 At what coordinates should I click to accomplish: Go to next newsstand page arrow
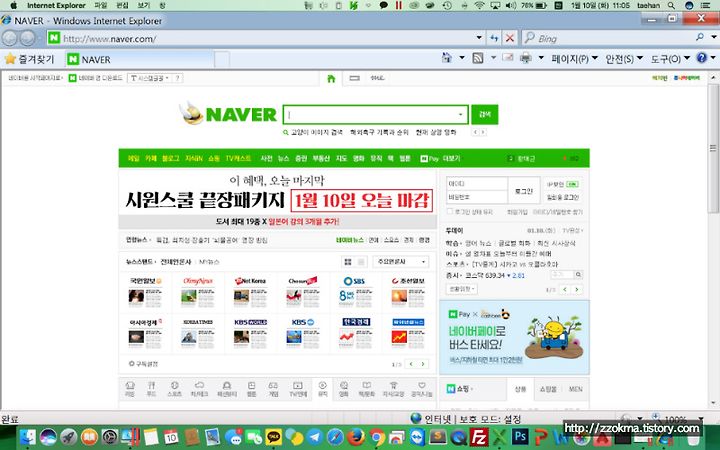[x=422, y=364]
